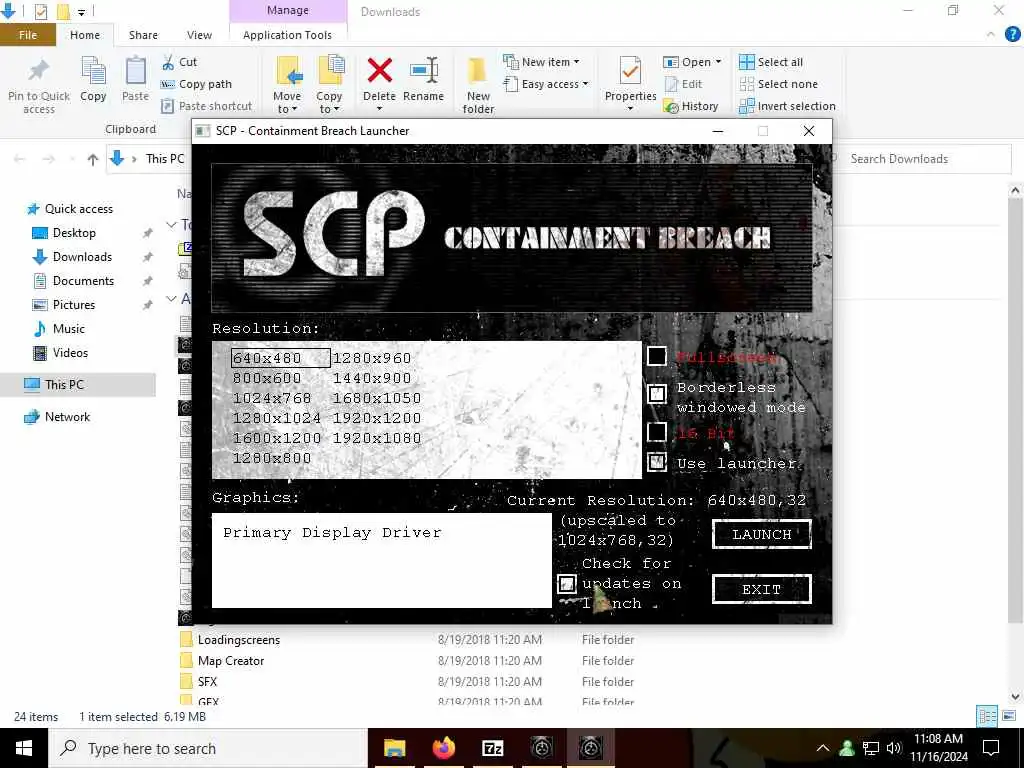
Task: Click the taskbar search box
Action: click(208, 748)
